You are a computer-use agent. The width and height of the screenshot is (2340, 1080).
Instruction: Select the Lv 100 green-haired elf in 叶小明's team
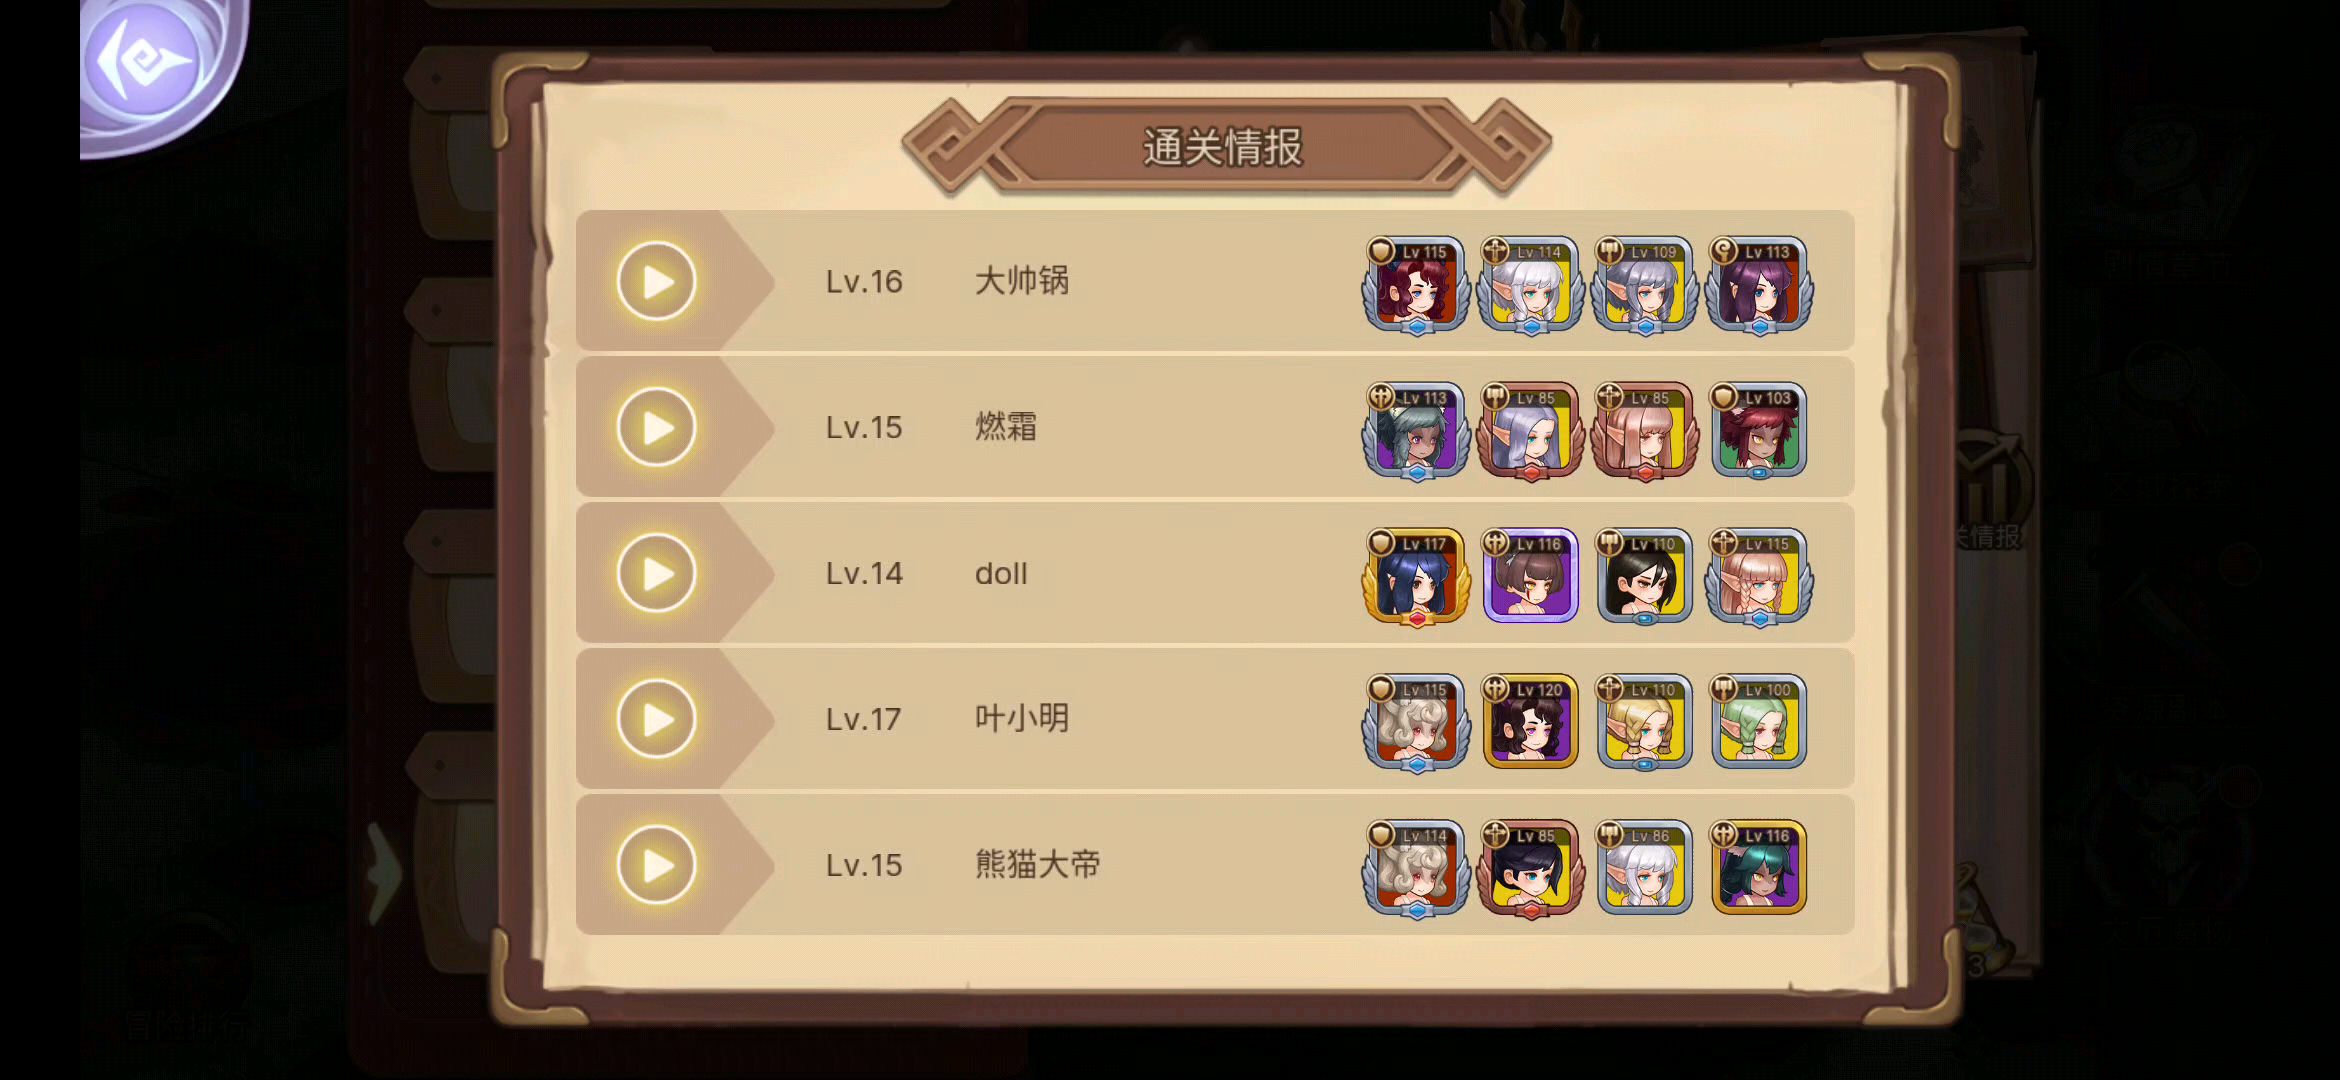tap(1759, 722)
